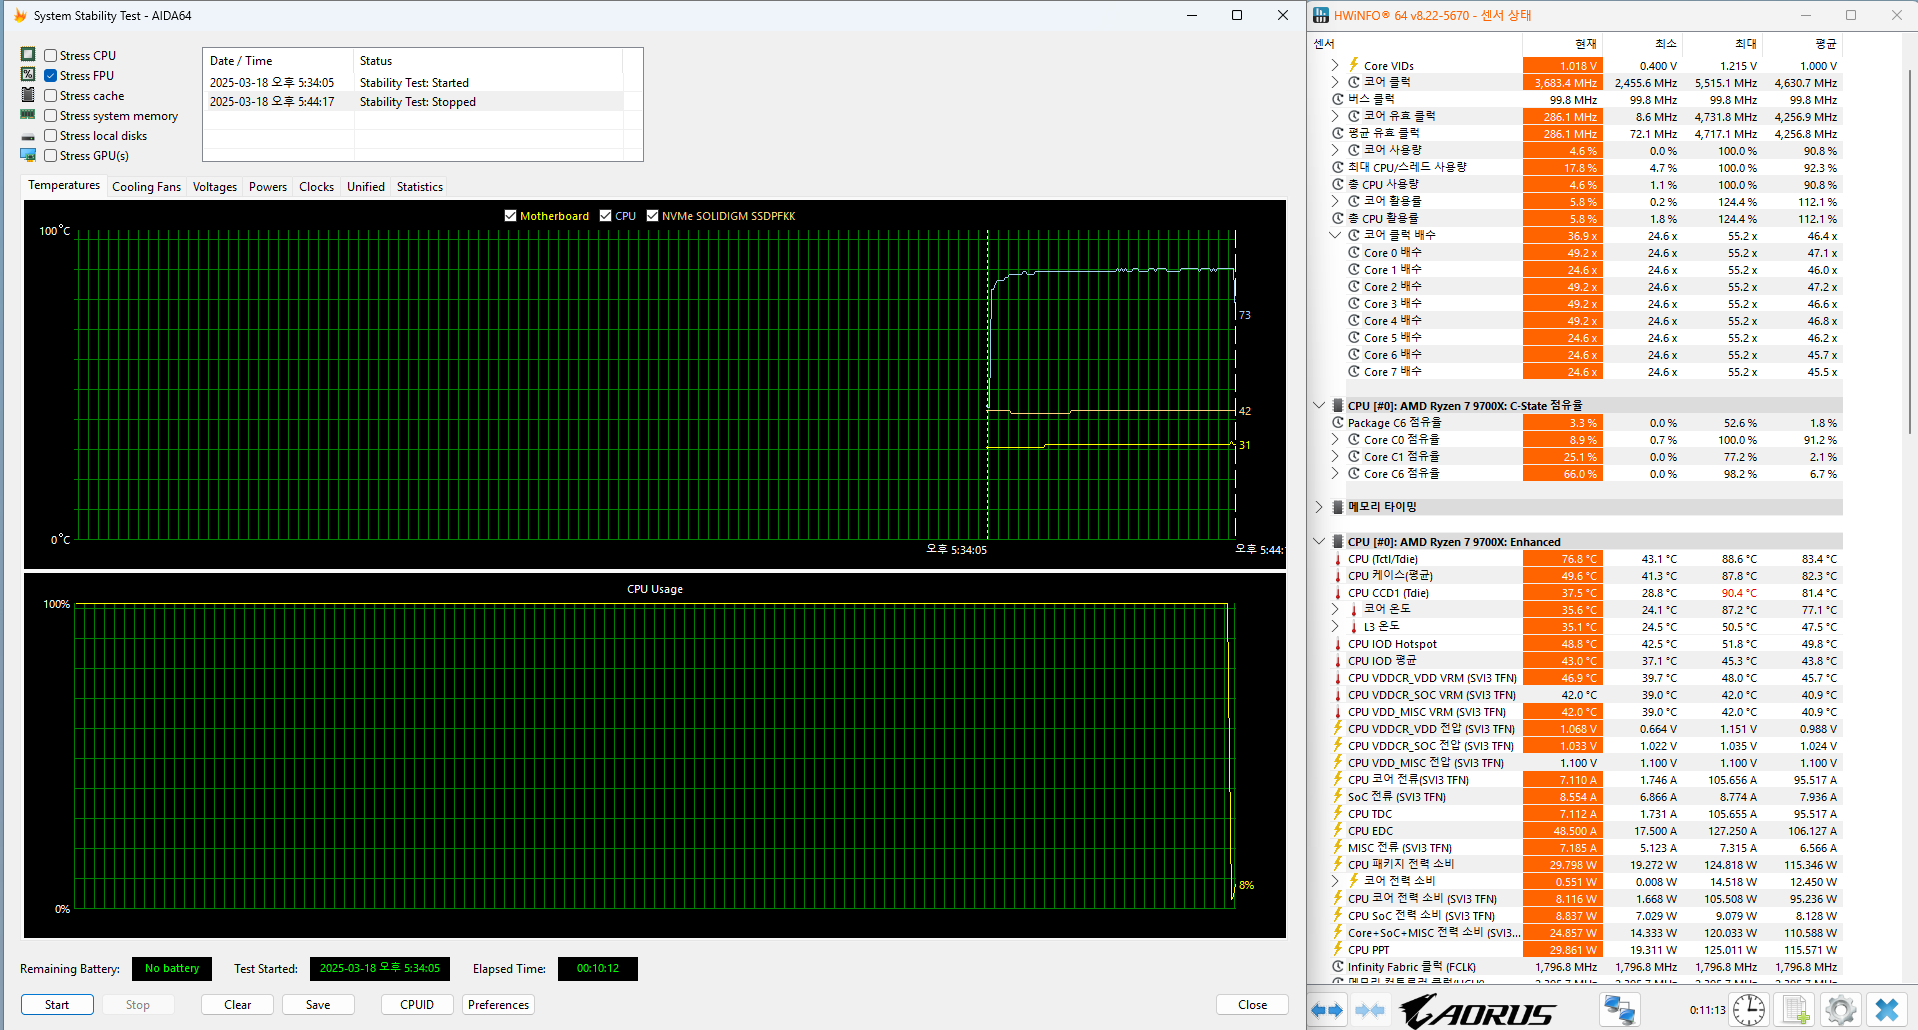Toggle the Motherboard graph checkbox

511,216
